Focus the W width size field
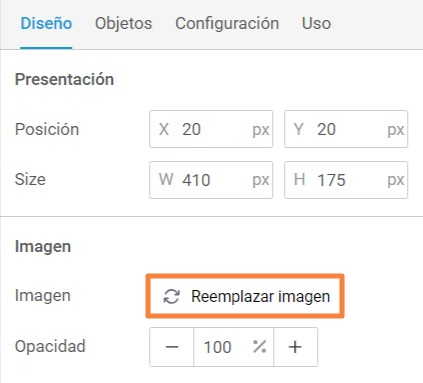Image resolution: width=423 pixels, height=383 pixels. pyautogui.click(x=211, y=180)
